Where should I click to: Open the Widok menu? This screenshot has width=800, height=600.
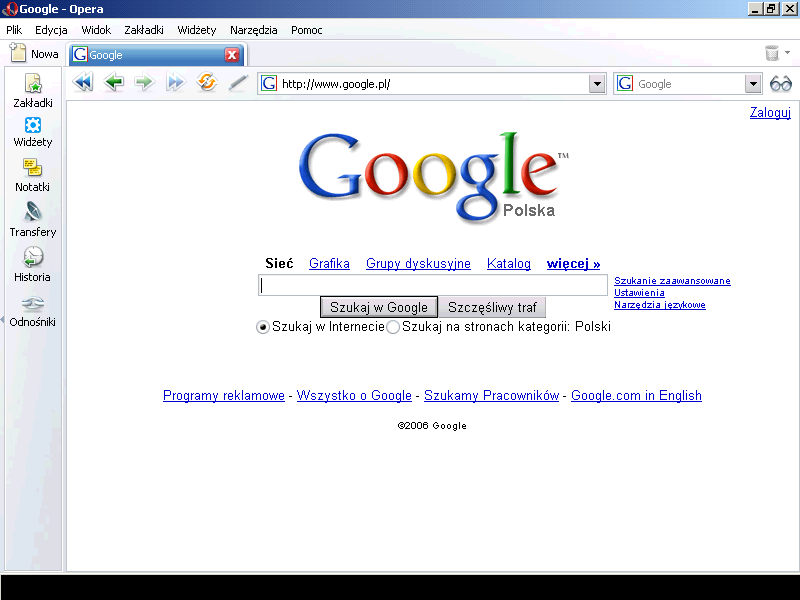coord(96,30)
